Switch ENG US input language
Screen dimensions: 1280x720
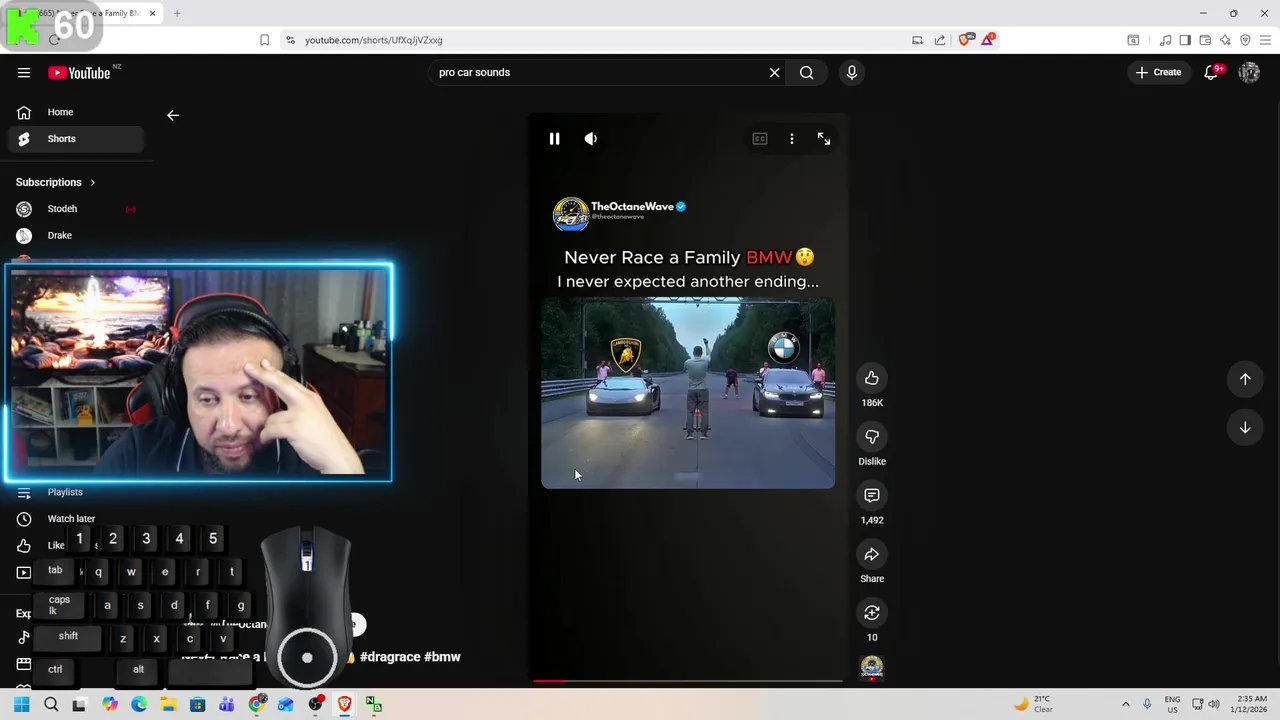pyautogui.click(x=1172, y=704)
